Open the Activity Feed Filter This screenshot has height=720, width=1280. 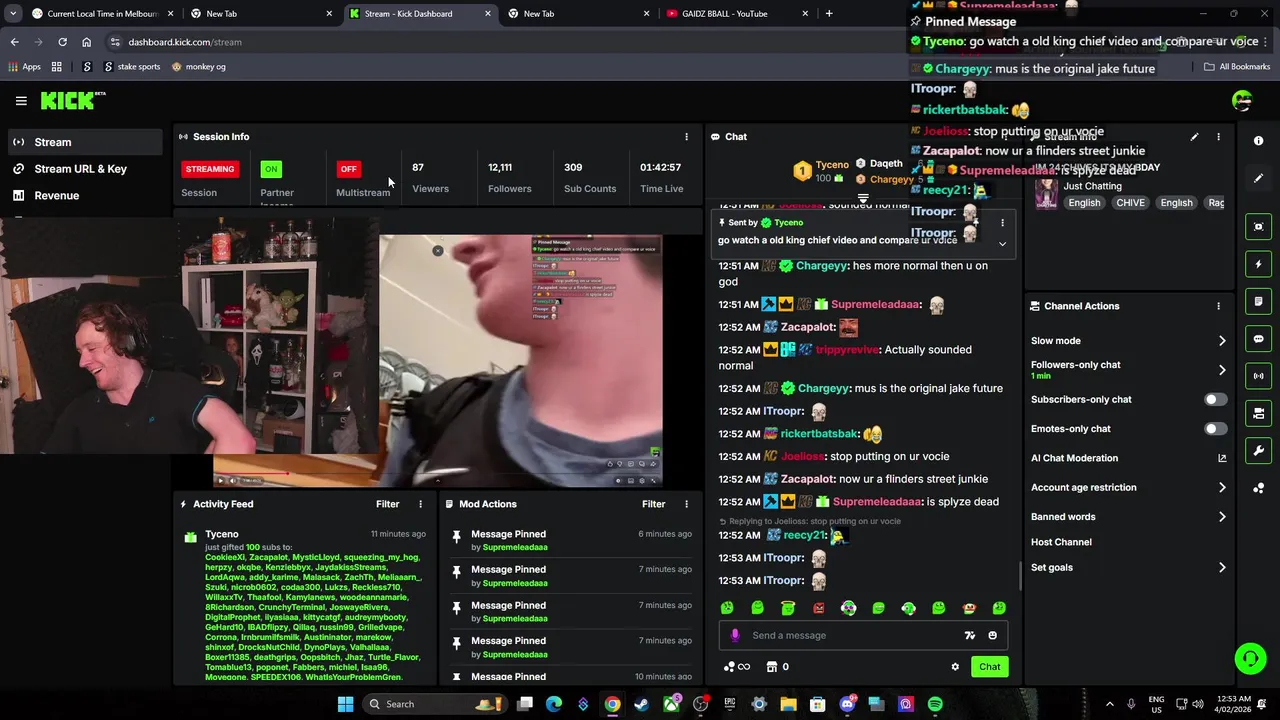coord(387,504)
